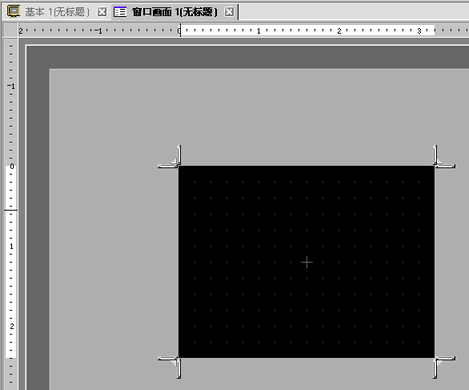The width and height of the screenshot is (469, 390).
Task: Click the position indicator line on vertical ruler
Action: pos(11,210)
